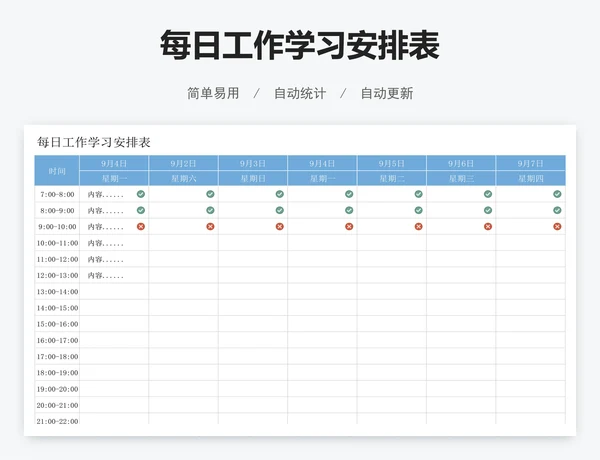Select the 星期六 weekday header
Screen dimensions: 600x460
coord(183,178)
